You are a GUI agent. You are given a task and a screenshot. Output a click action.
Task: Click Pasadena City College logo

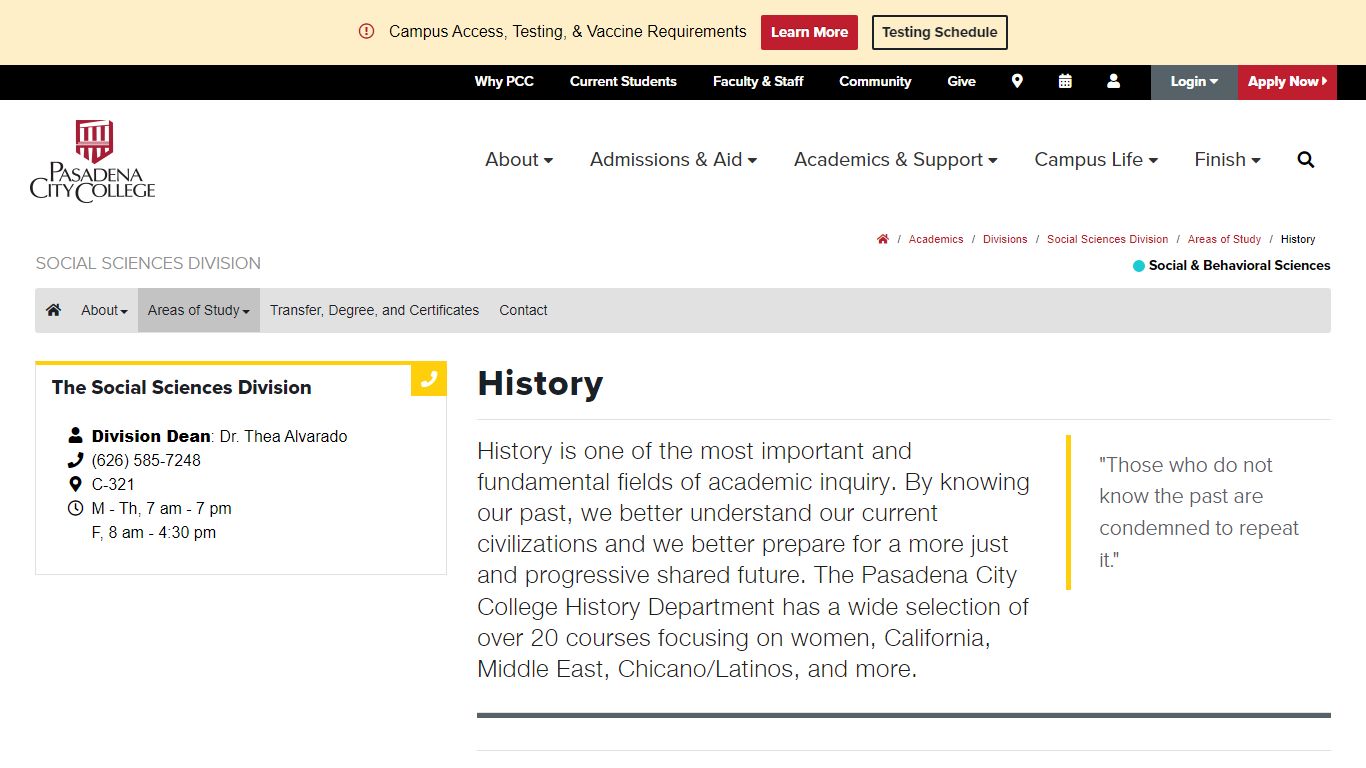(93, 162)
